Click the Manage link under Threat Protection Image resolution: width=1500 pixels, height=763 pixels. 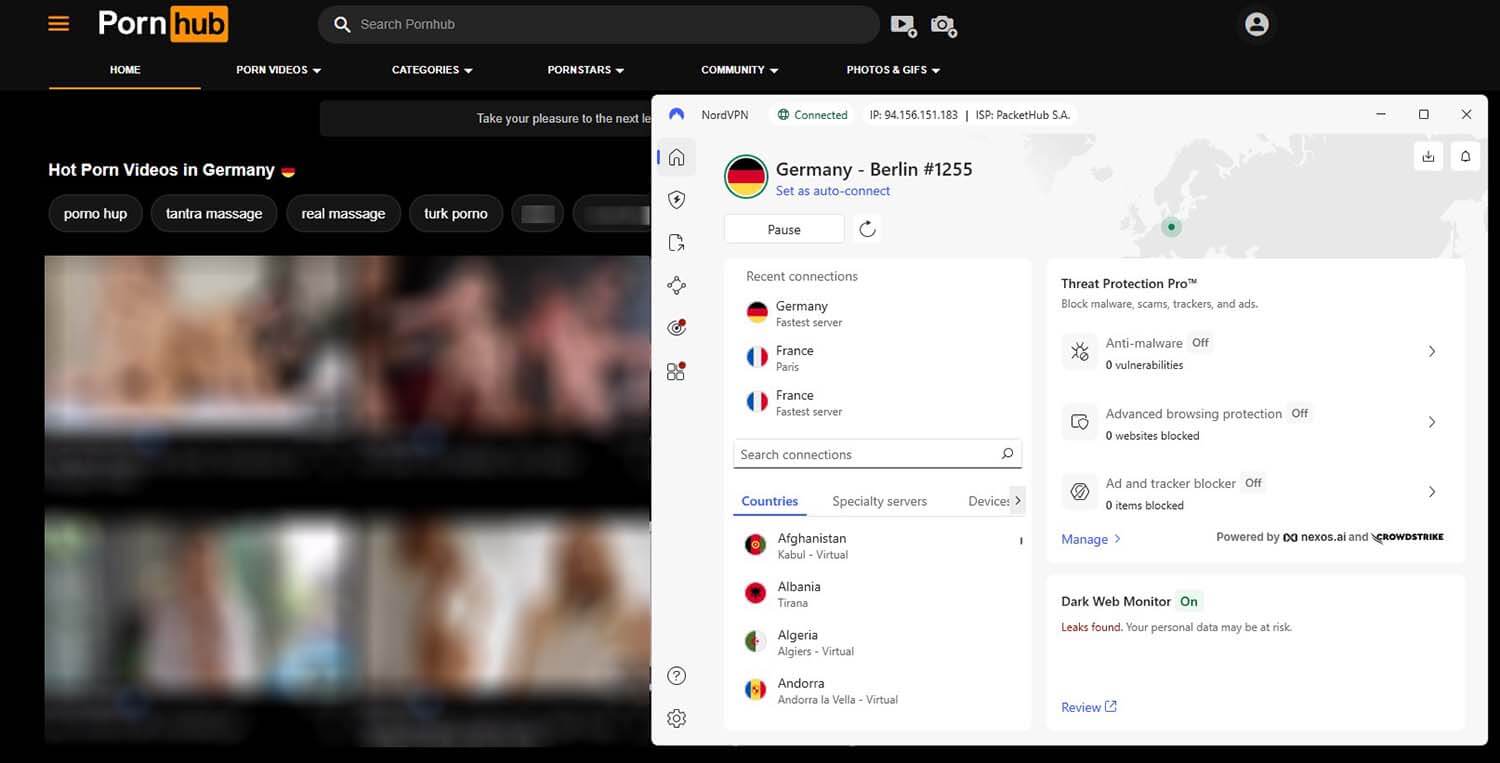click(1090, 539)
